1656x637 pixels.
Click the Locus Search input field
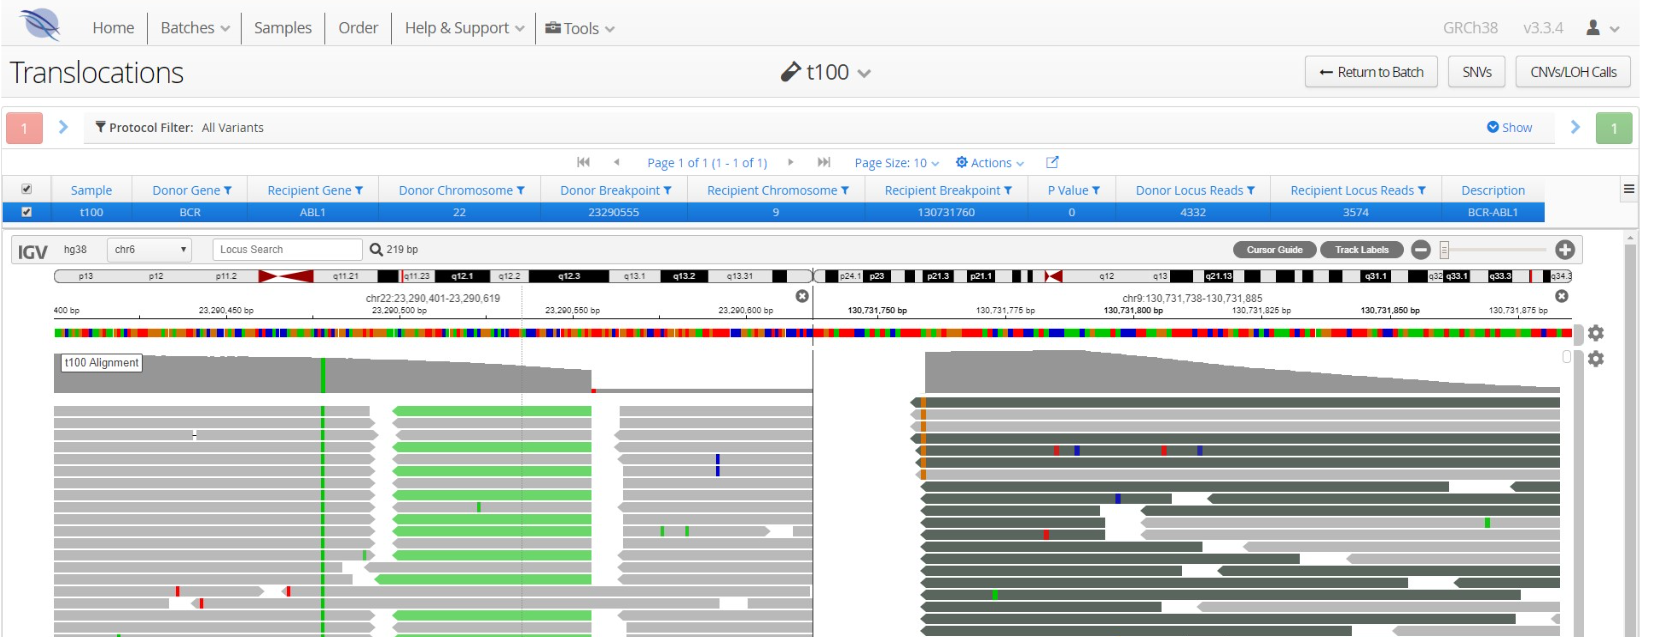click(287, 249)
